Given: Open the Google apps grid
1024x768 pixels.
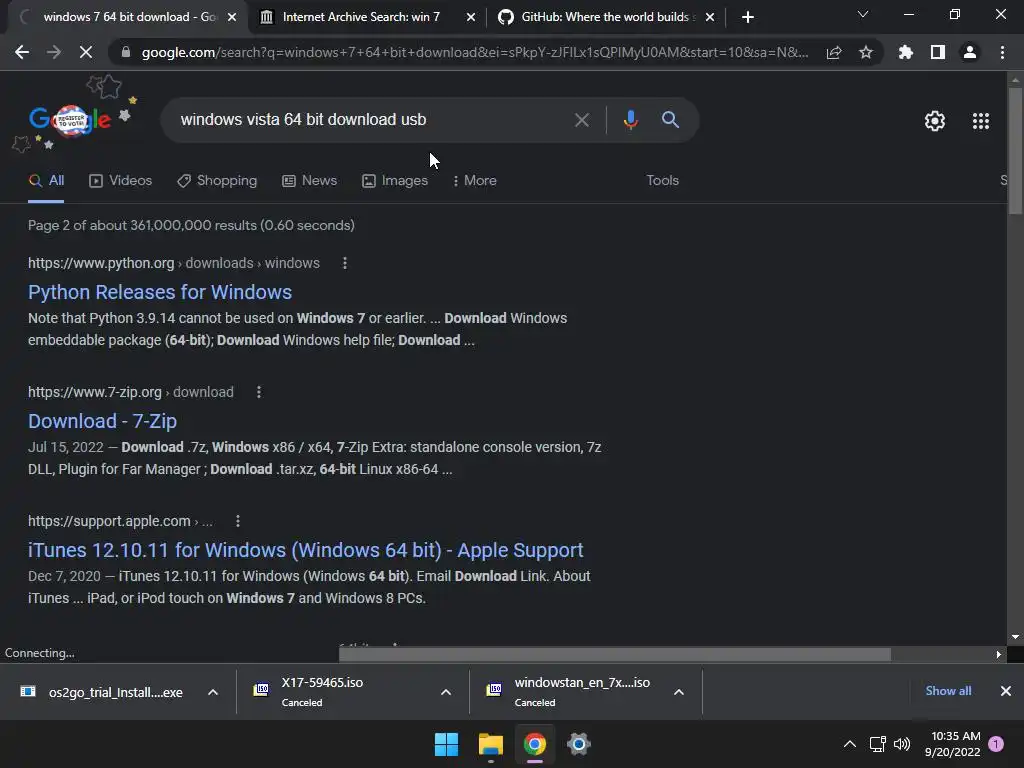Looking at the screenshot, I should pyautogui.click(x=981, y=121).
